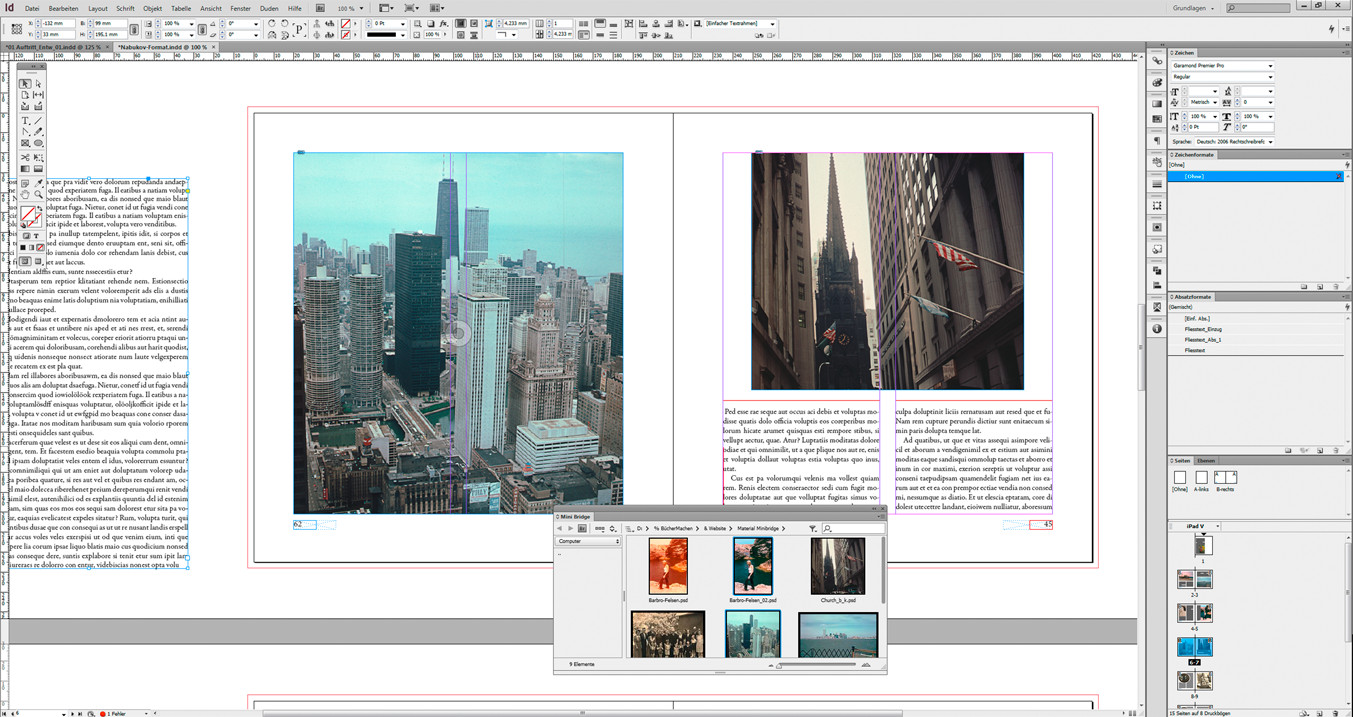This screenshot has width=1353, height=717.
Task: Select the Direct Selection tool
Action: tap(38, 84)
